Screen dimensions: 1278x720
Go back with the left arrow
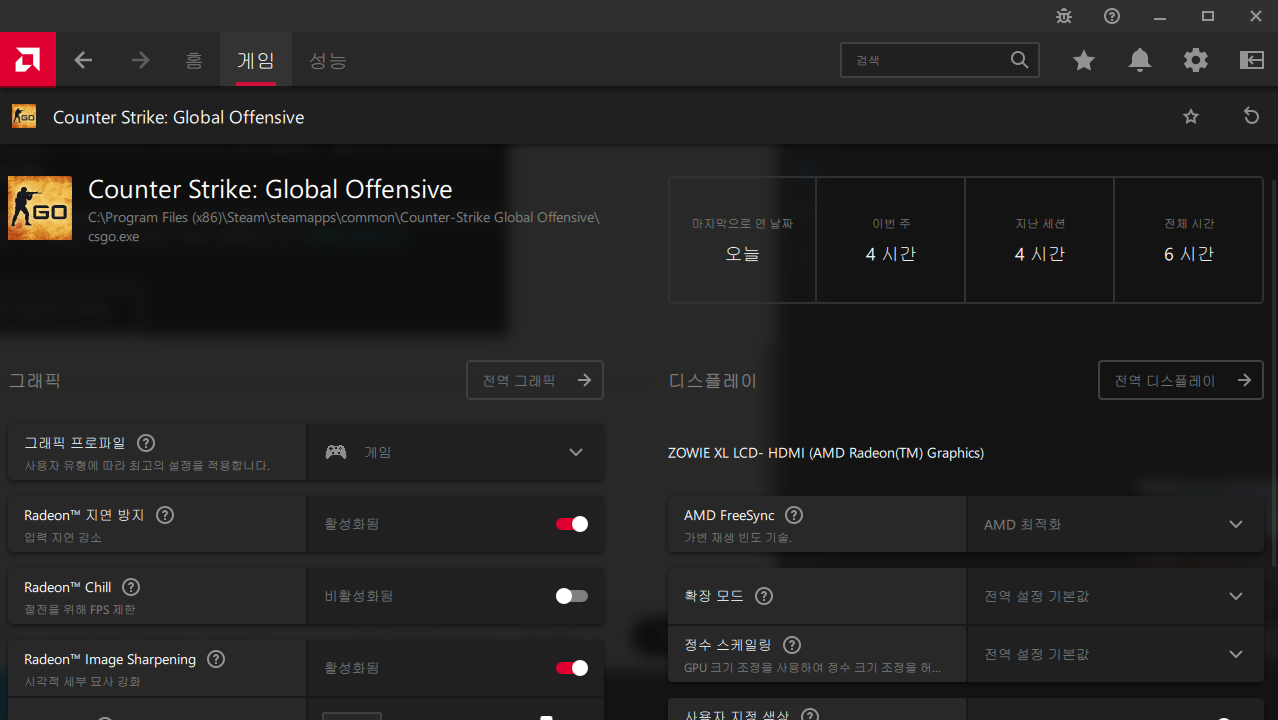83,60
